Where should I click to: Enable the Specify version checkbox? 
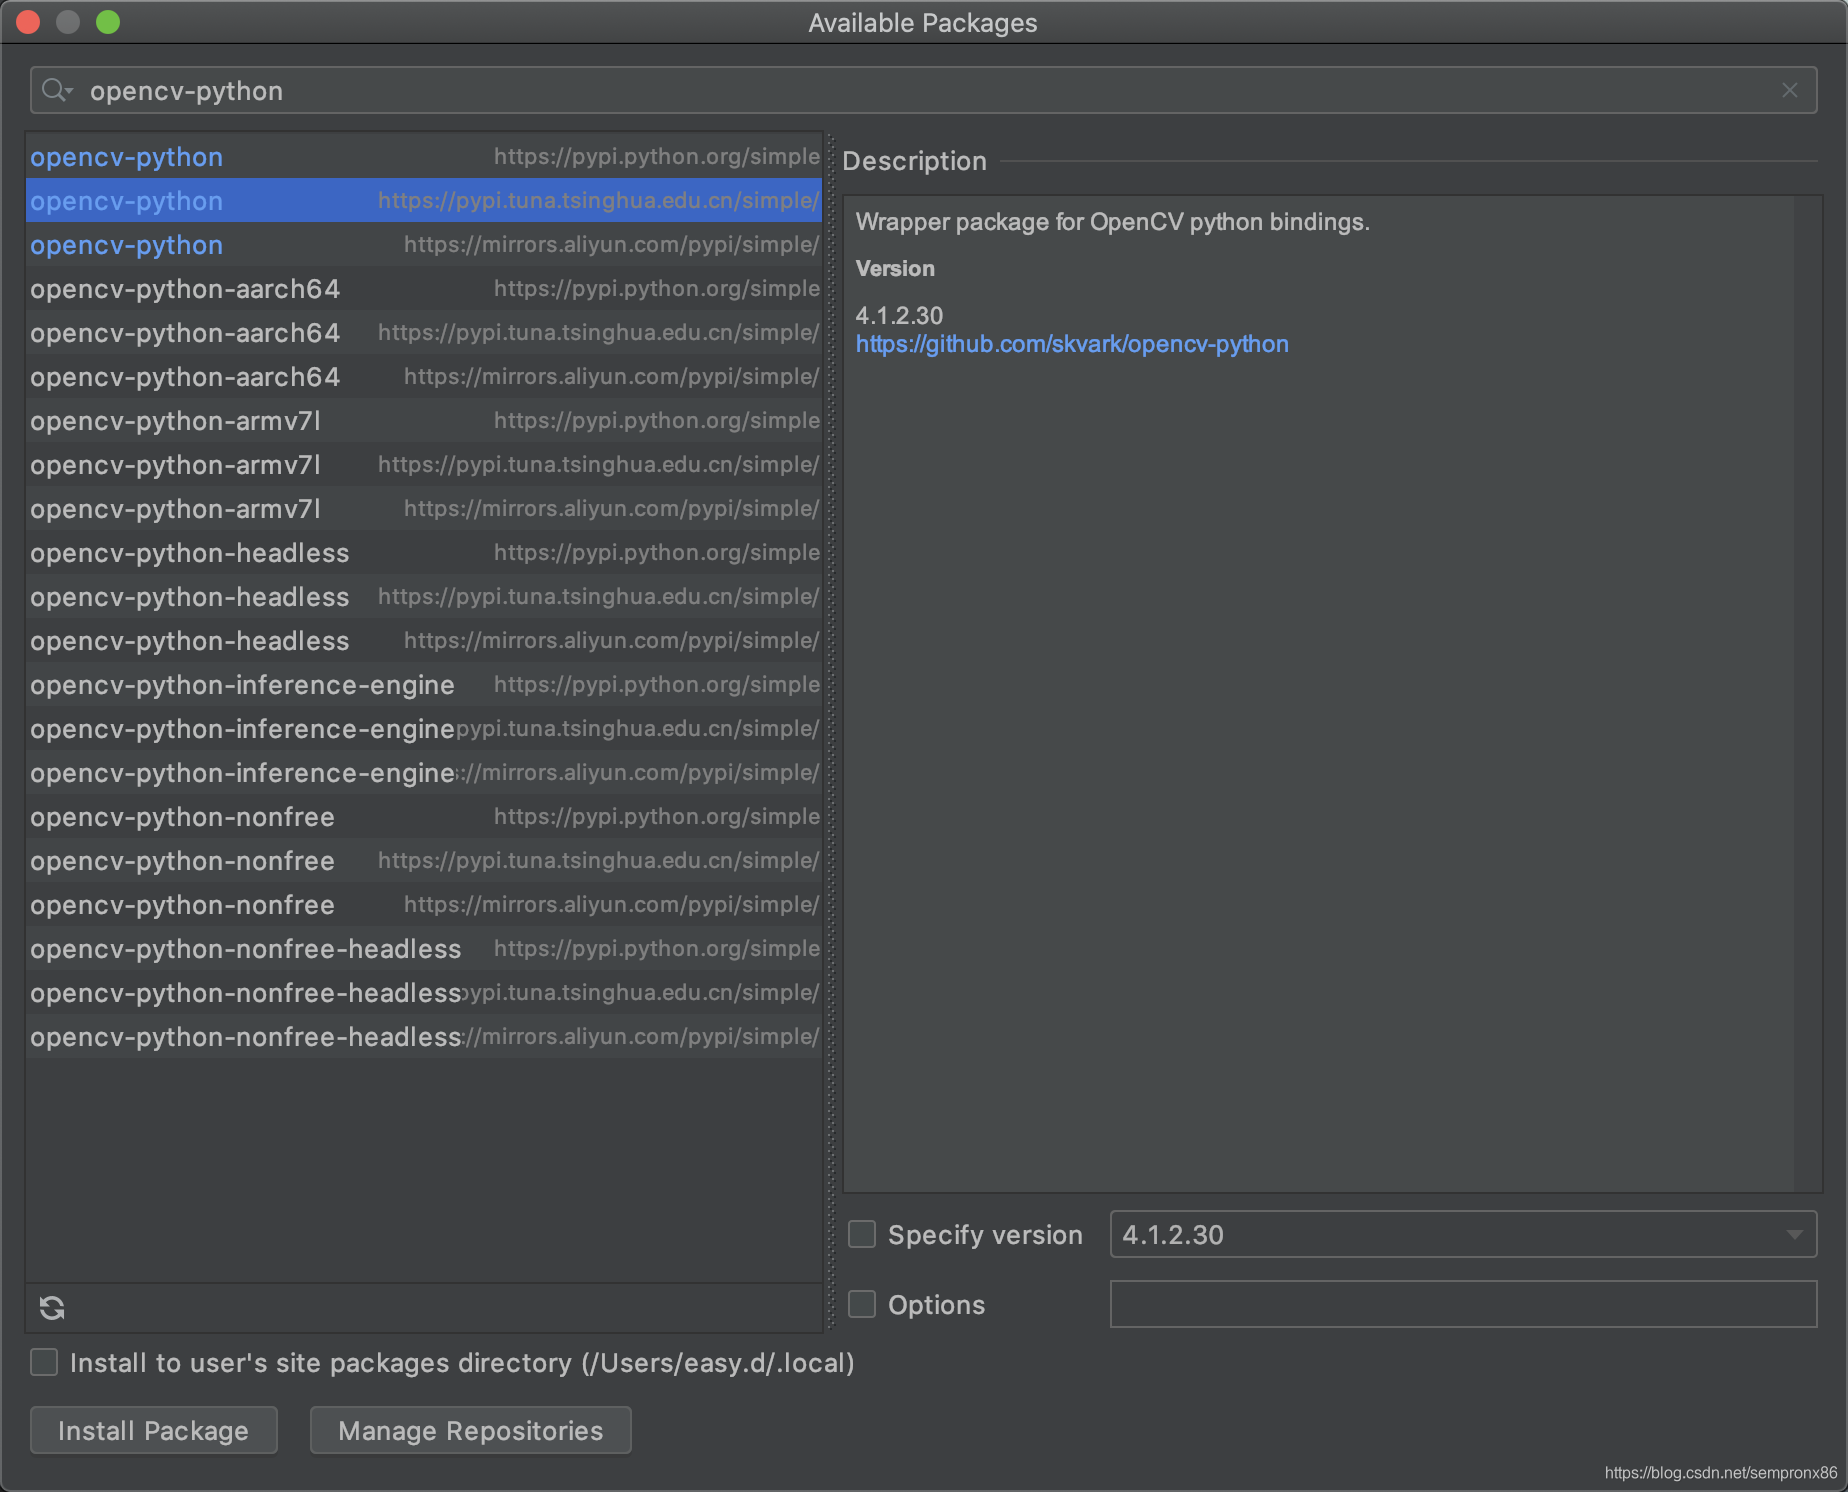click(x=862, y=1234)
